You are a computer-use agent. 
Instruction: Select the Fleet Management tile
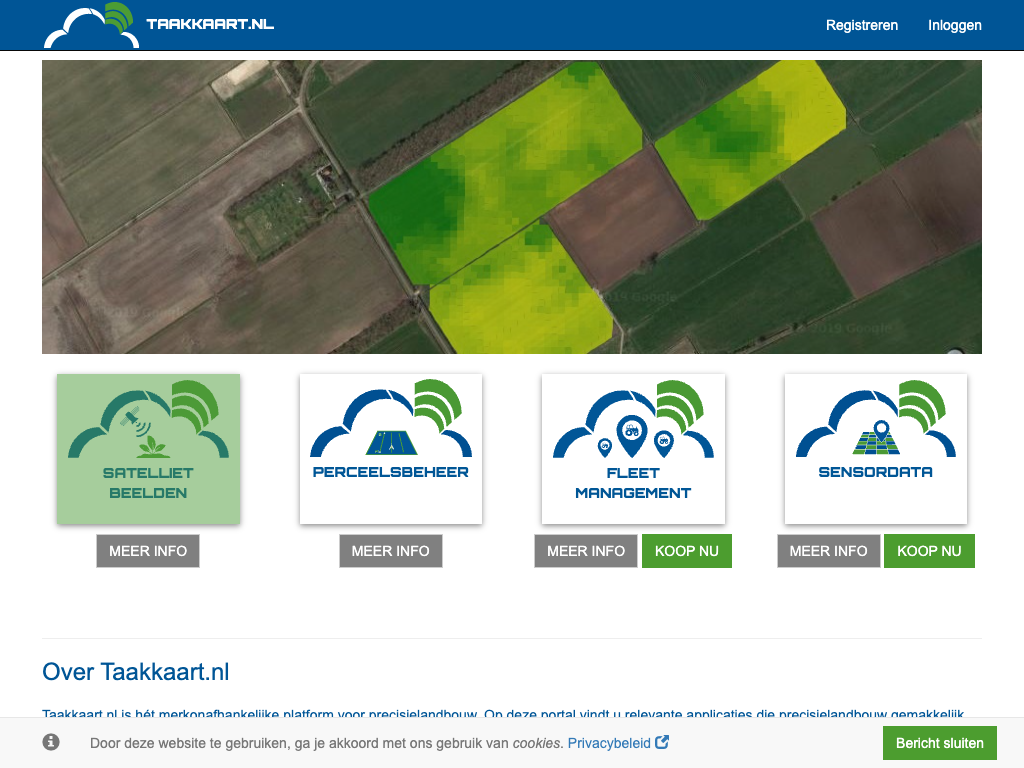click(x=633, y=449)
